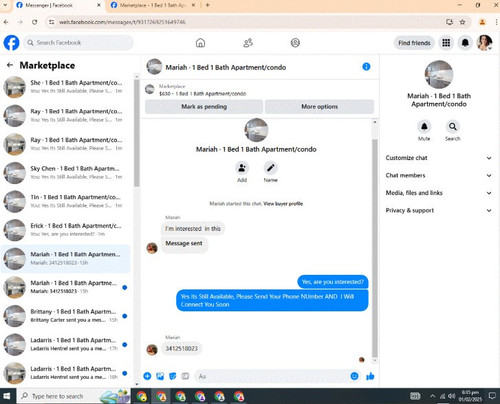Expand Privacy & support section
The width and height of the screenshot is (500, 404).
pos(439,210)
